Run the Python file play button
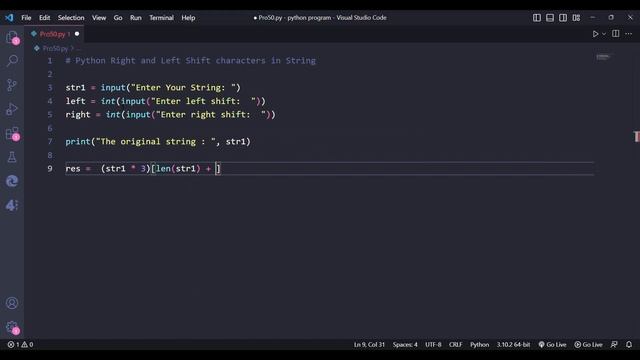 tap(595, 34)
